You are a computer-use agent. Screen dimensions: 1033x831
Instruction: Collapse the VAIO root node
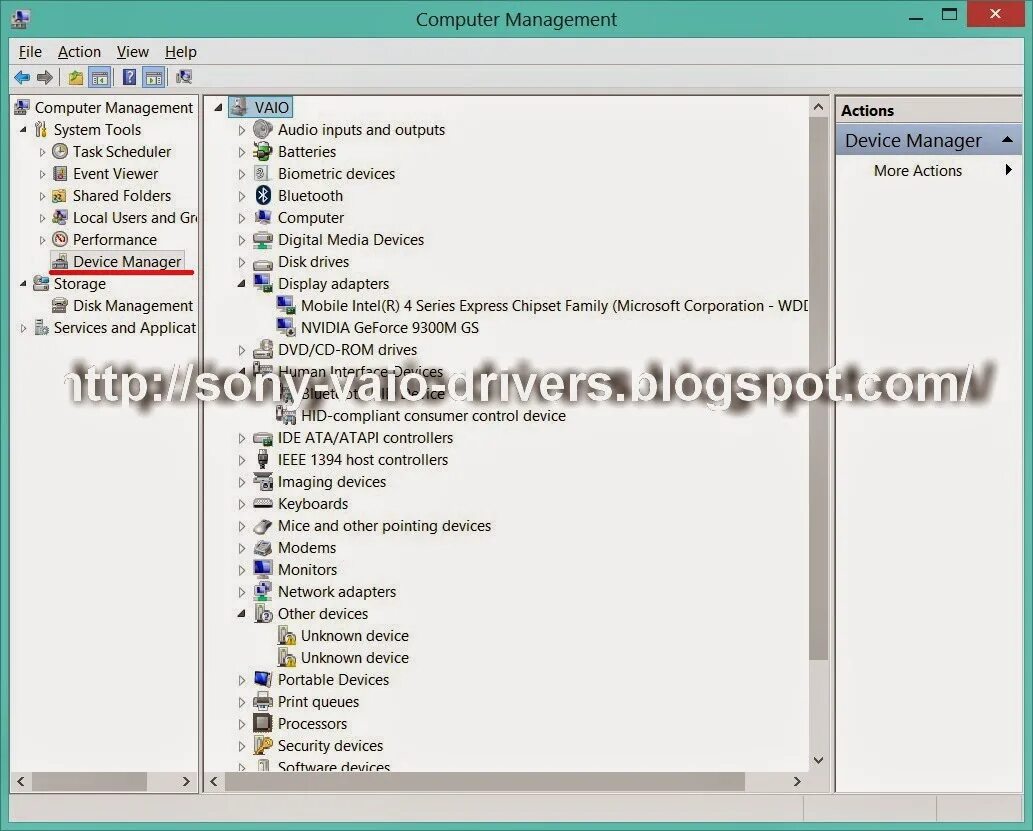[219, 107]
